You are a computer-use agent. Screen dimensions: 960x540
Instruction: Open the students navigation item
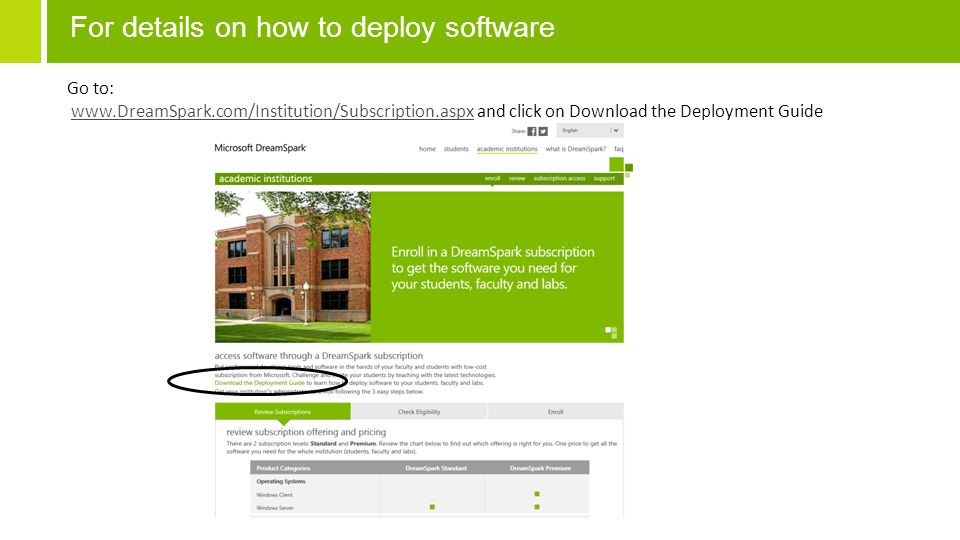[x=456, y=149]
